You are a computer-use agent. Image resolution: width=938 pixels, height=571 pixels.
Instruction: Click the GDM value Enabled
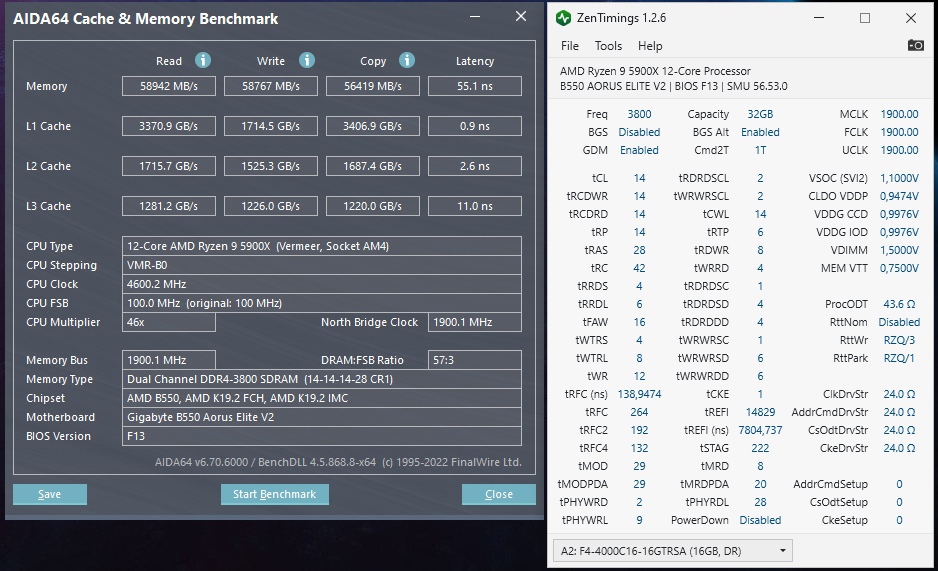tap(639, 150)
